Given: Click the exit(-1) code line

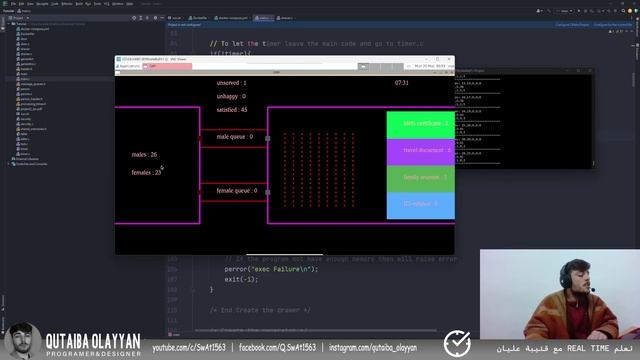Looking at the screenshot, I should coord(241,279).
